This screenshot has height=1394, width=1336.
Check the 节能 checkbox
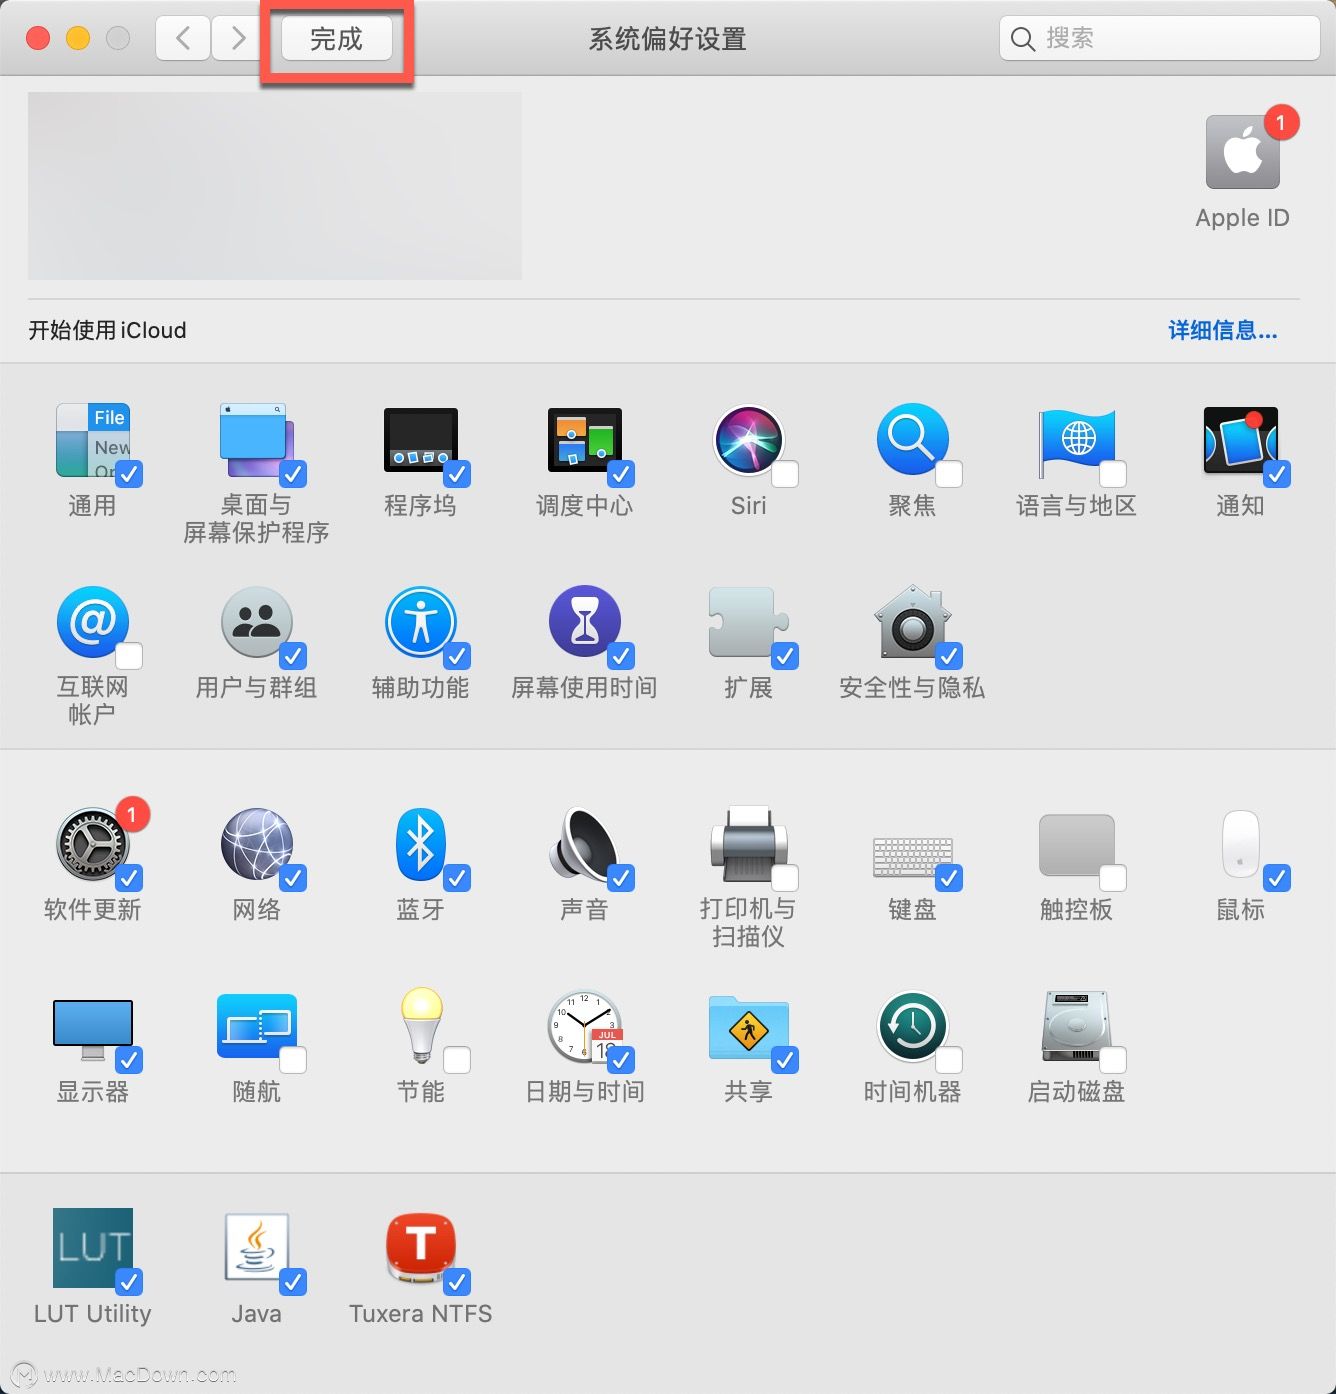pos(458,1060)
